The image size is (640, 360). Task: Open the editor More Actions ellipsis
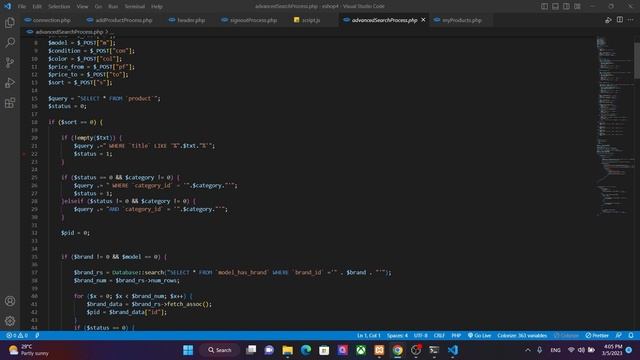631,20
